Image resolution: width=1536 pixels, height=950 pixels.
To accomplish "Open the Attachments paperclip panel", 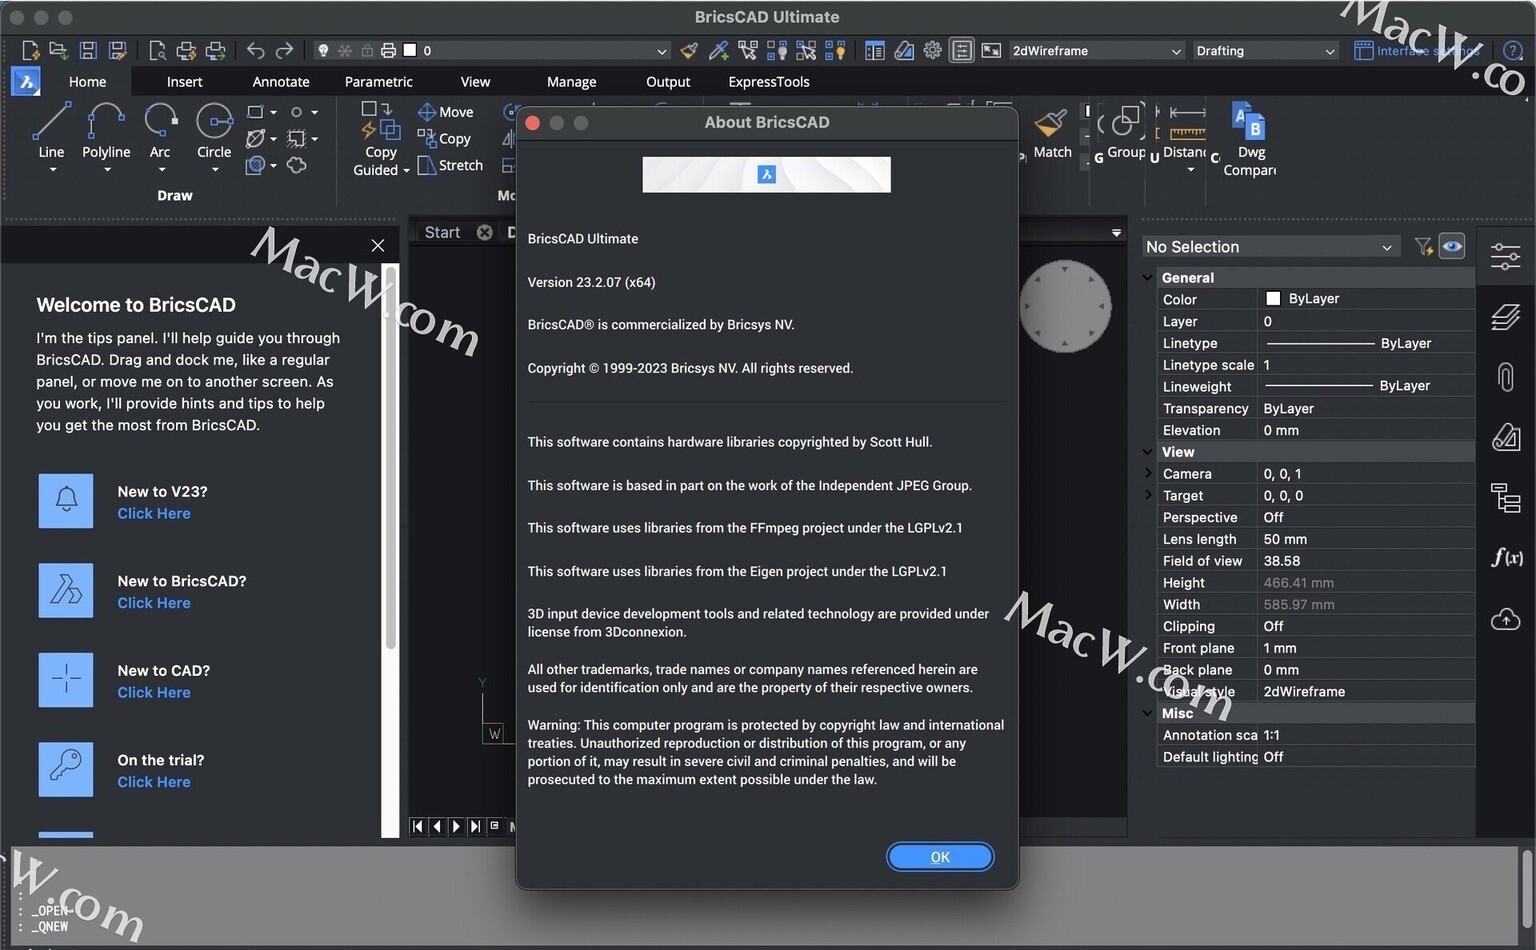I will [1505, 377].
